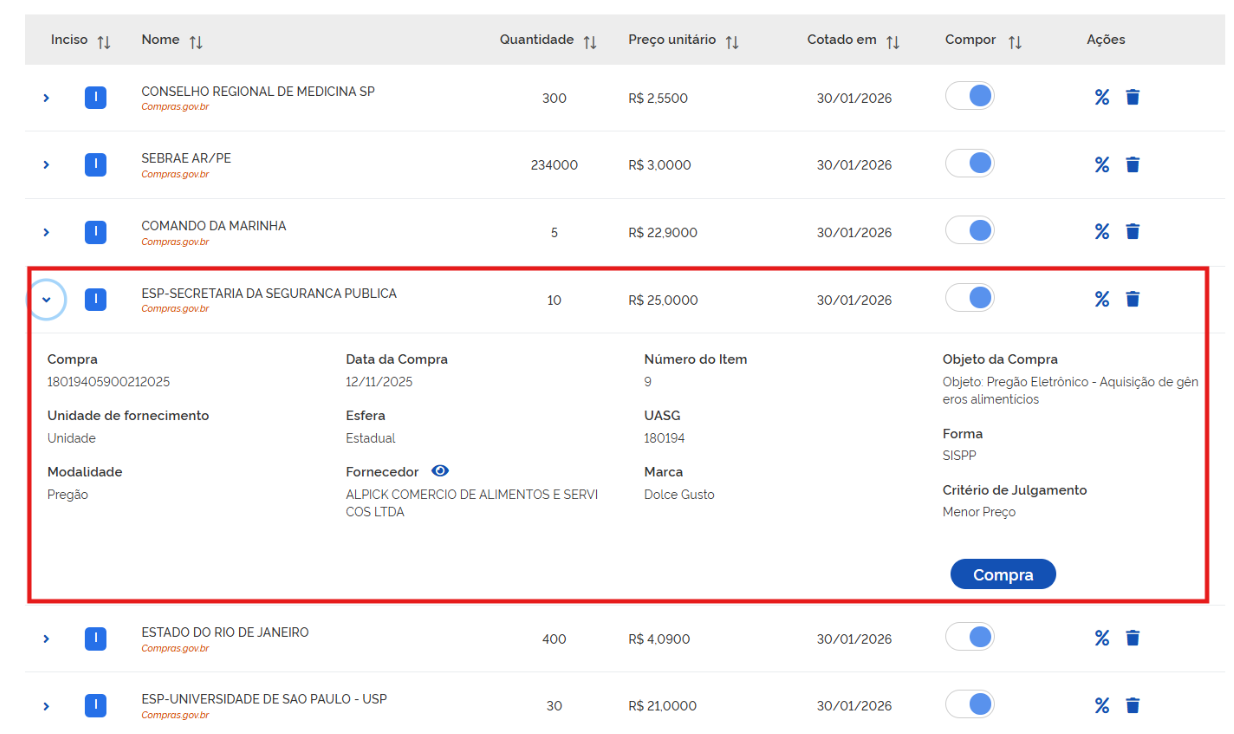Click percent icon for ESP-UNIVERSIDADE DE SAO PAULO
Screen dimensions: 1234x734
1101,706
